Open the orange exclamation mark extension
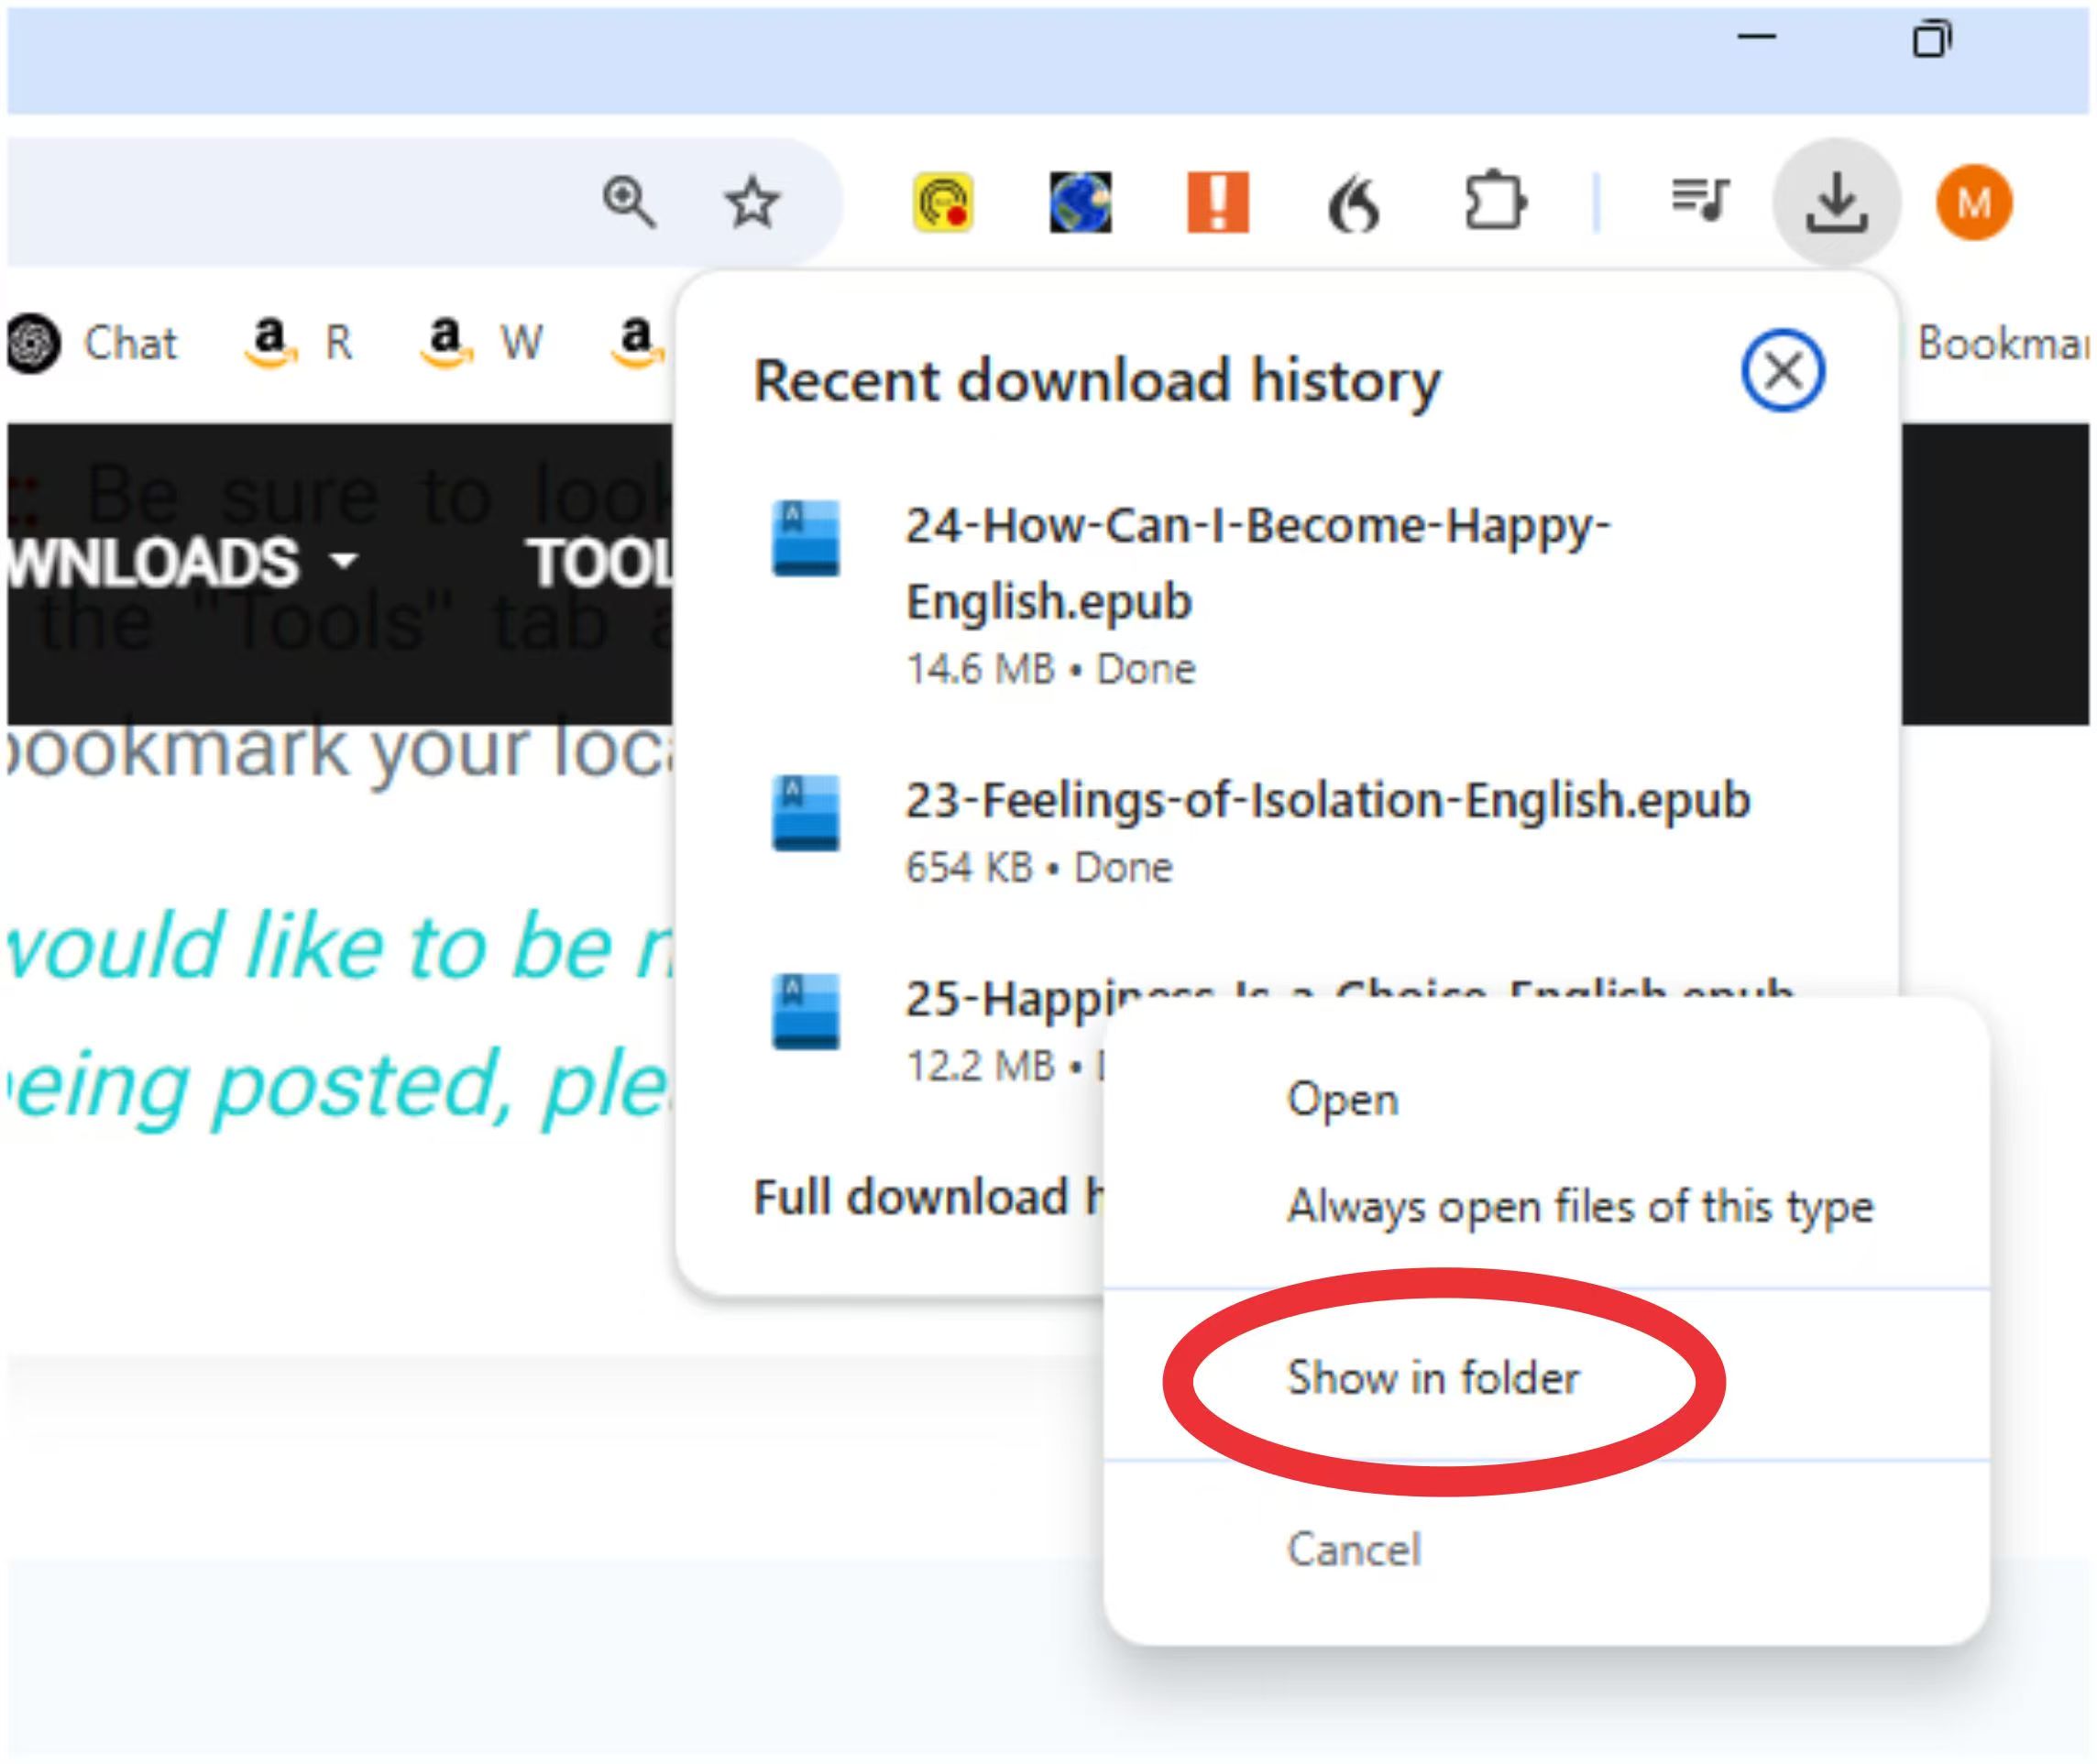2097x1764 pixels. pos(1217,202)
